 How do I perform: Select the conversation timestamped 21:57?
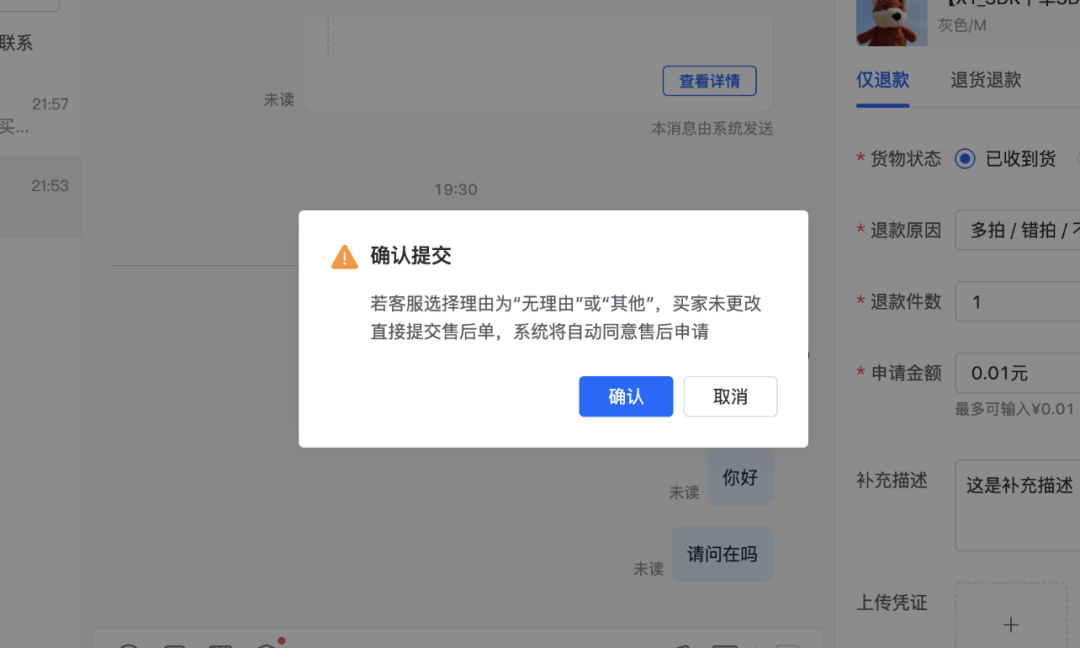coord(40,114)
